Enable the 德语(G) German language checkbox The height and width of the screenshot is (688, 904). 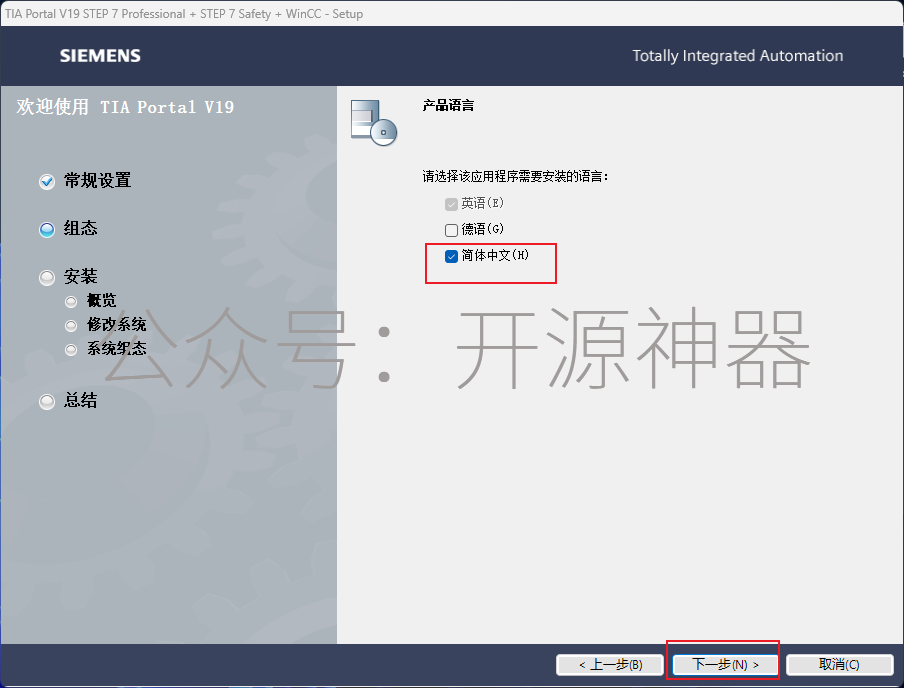point(451,230)
